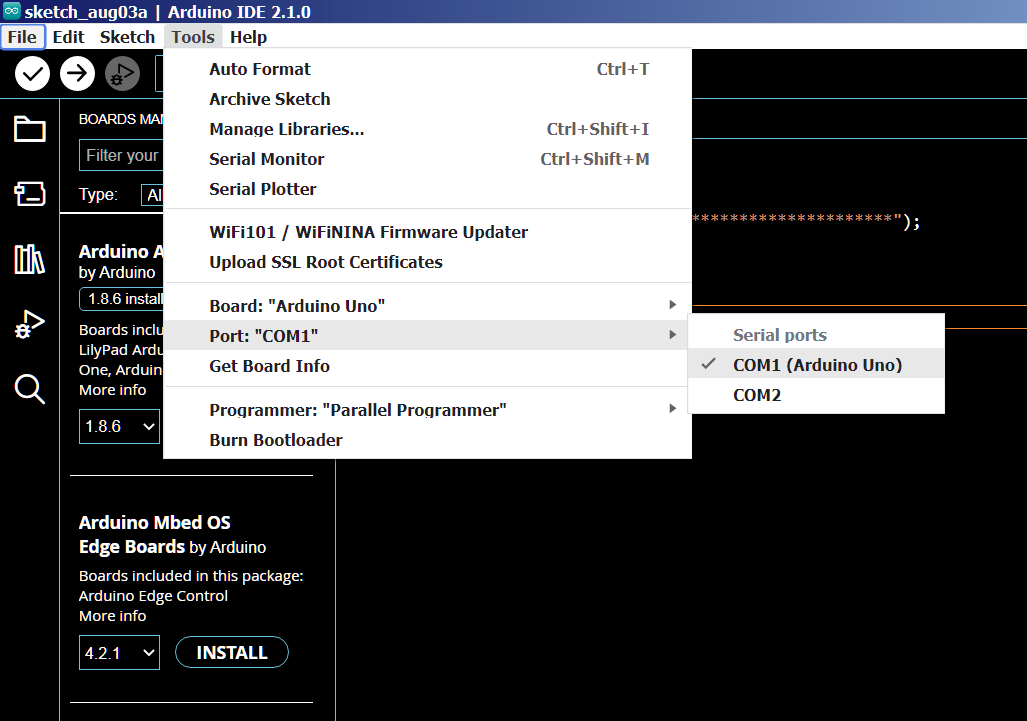This screenshot has width=1027, height=721.
Task: Open the 4.2.1 version dropdown for Edge Boards
Action: 119,652
